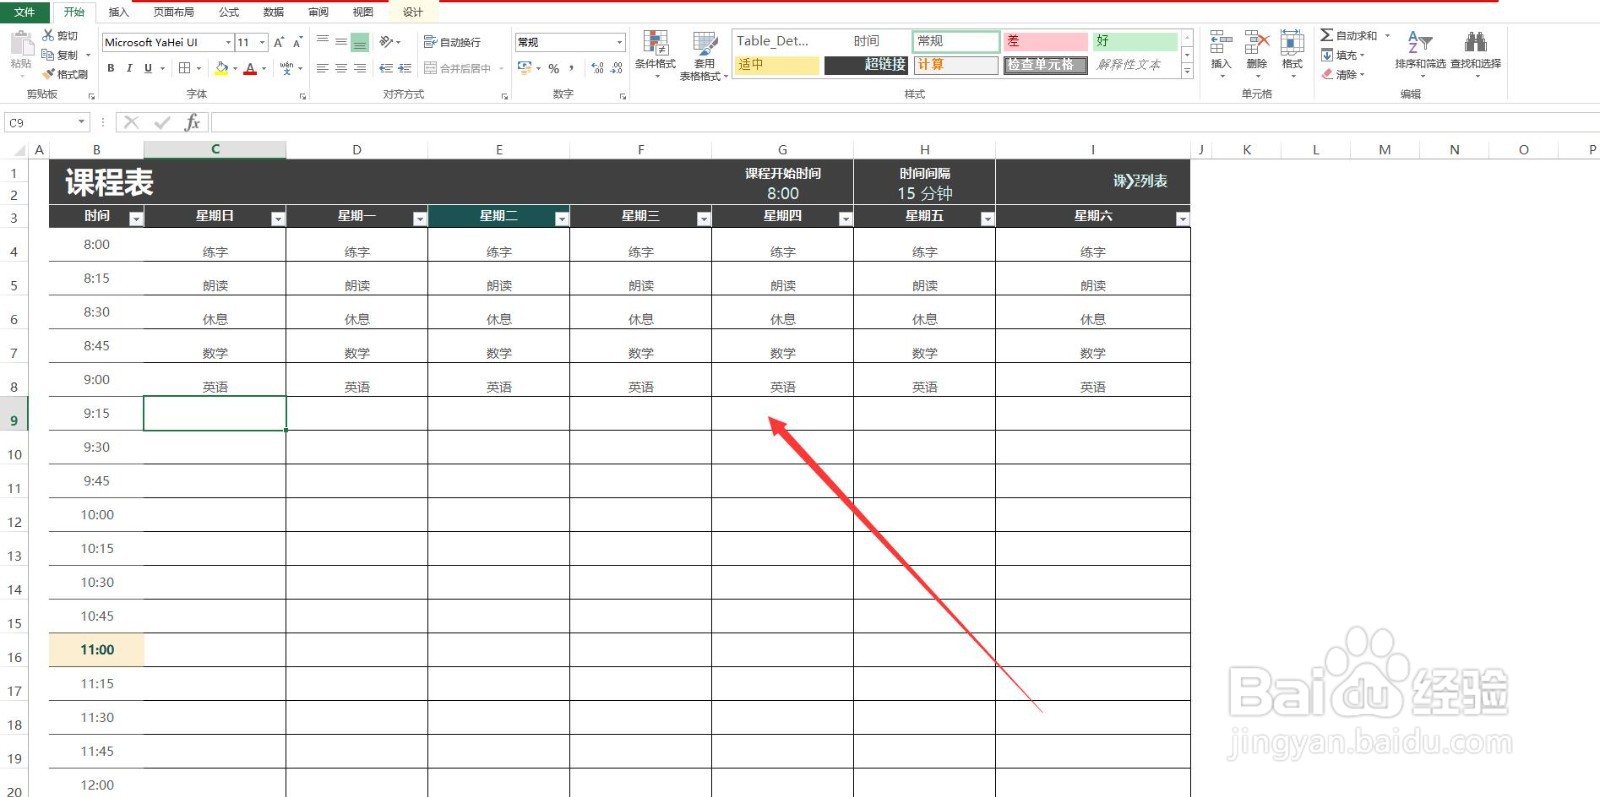This screenshot has width=1600, height=797.
Task: Decrease font size with the smaller A
Action: pyautogui.click(x=297, y=42)
